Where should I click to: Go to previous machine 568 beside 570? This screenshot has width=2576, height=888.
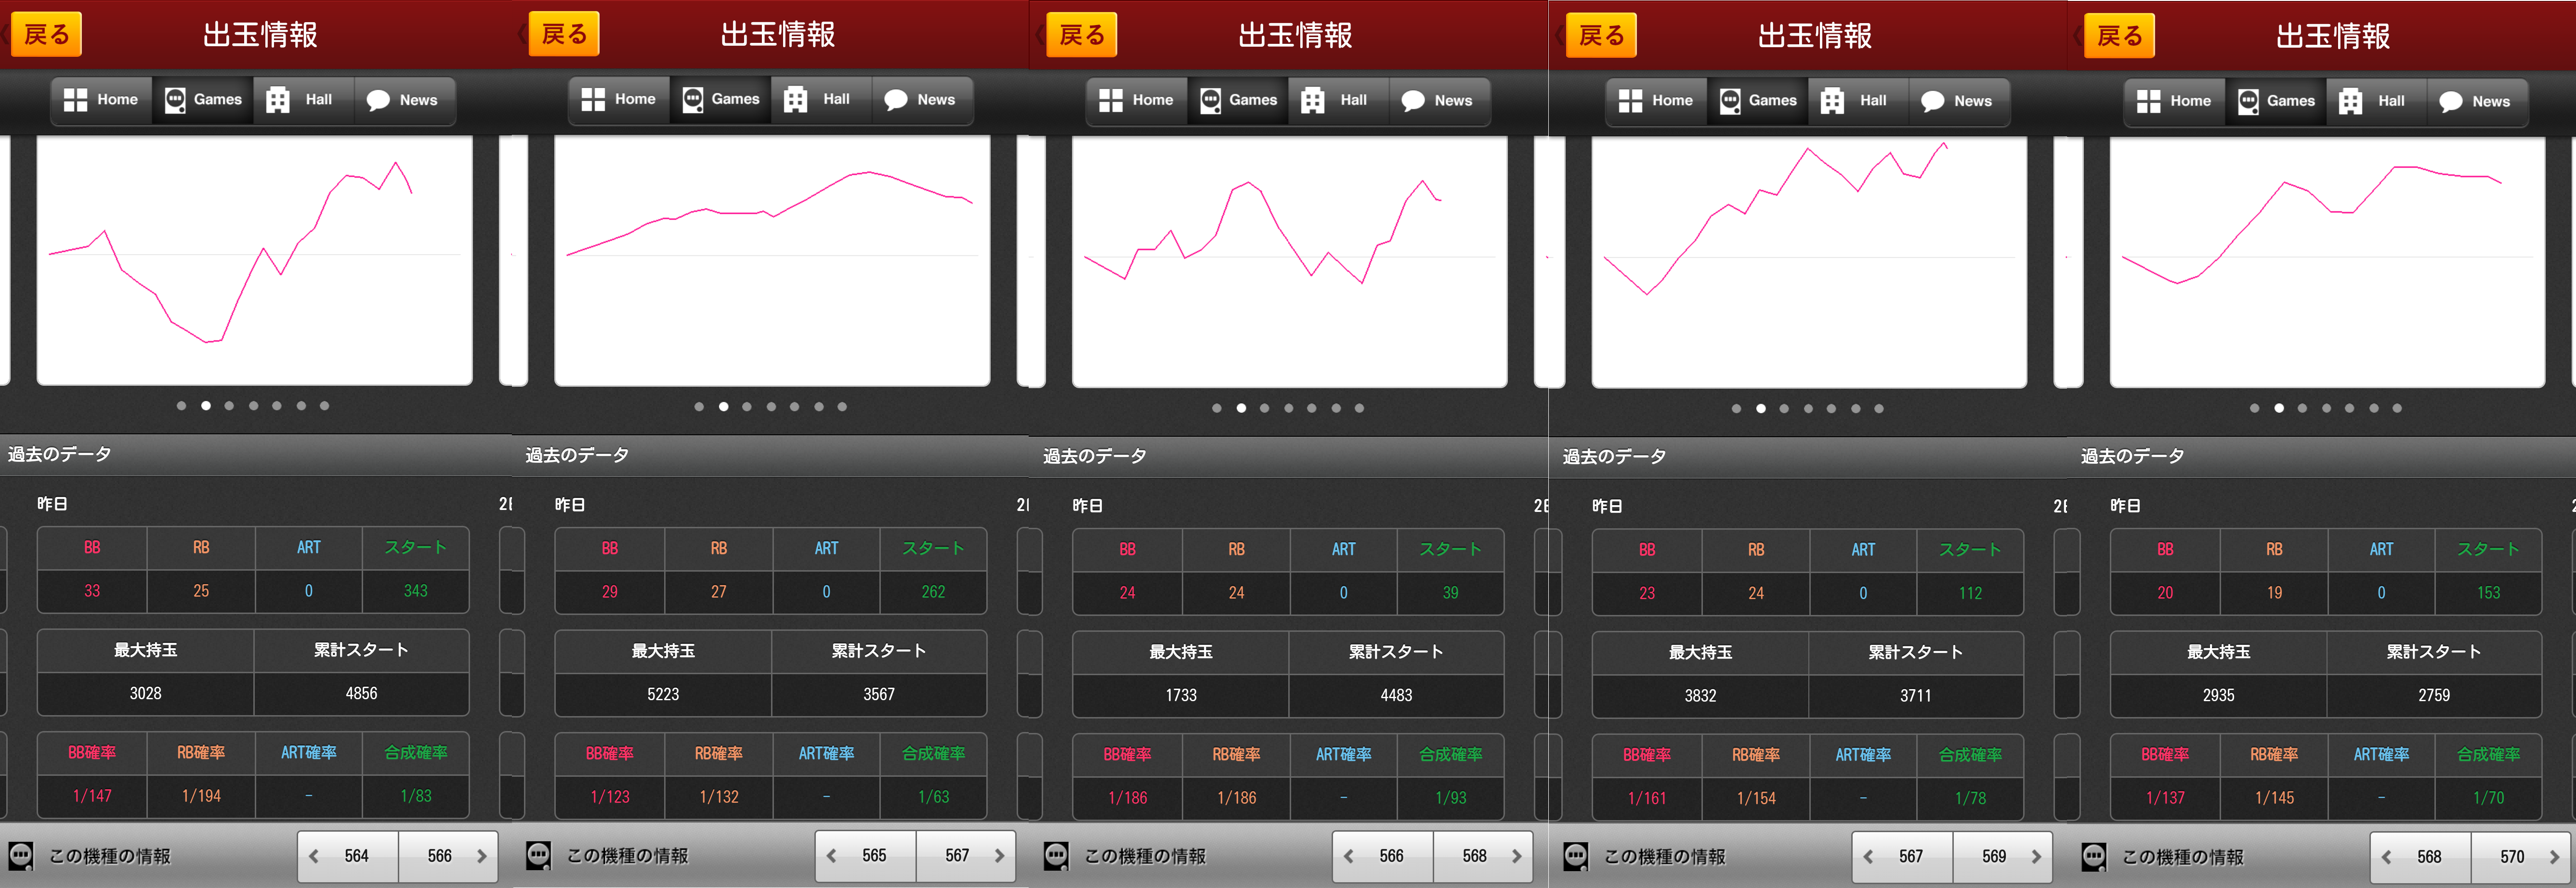[2420, 857]
